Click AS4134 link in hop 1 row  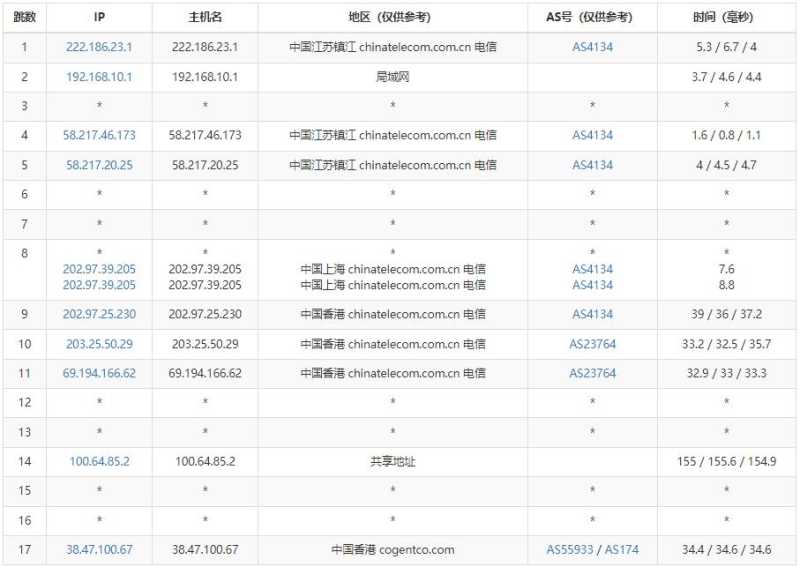[592, 47]
